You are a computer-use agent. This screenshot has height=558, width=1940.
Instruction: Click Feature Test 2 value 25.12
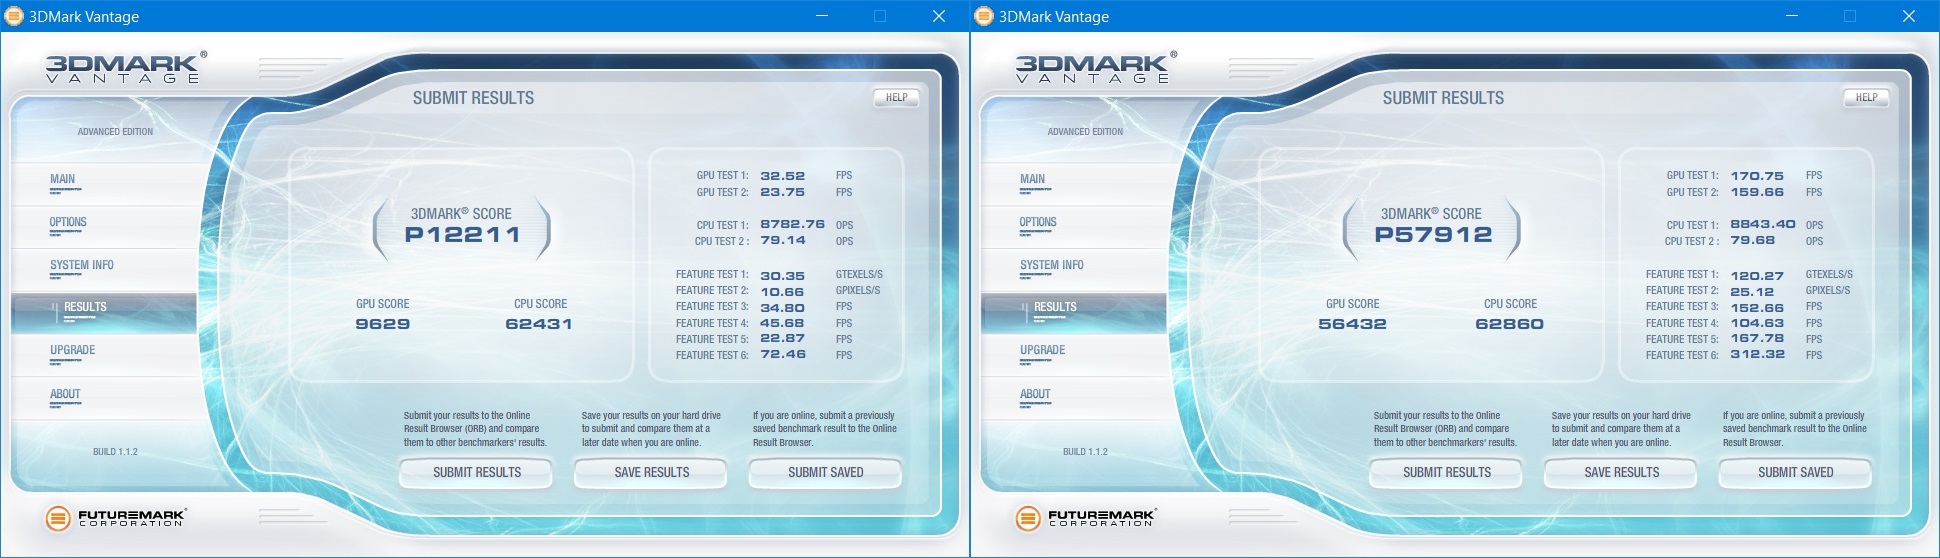click(1752, 292)
